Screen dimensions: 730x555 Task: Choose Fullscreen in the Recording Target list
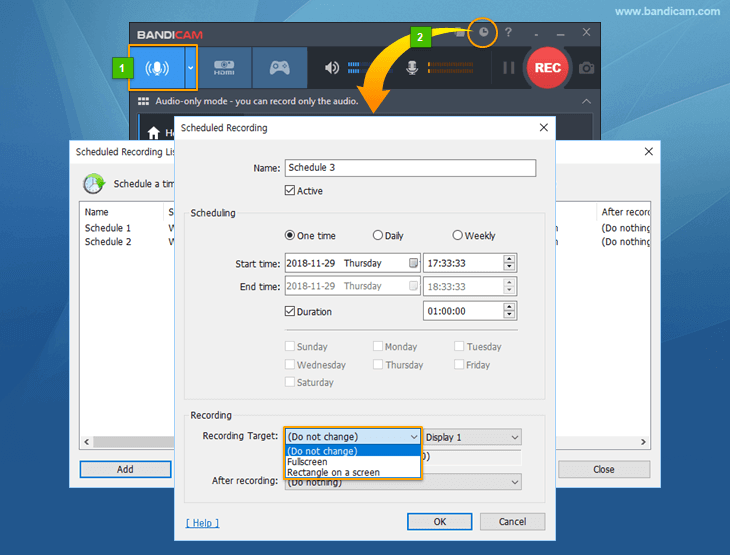pyautogui.click(x=352, y=461)
